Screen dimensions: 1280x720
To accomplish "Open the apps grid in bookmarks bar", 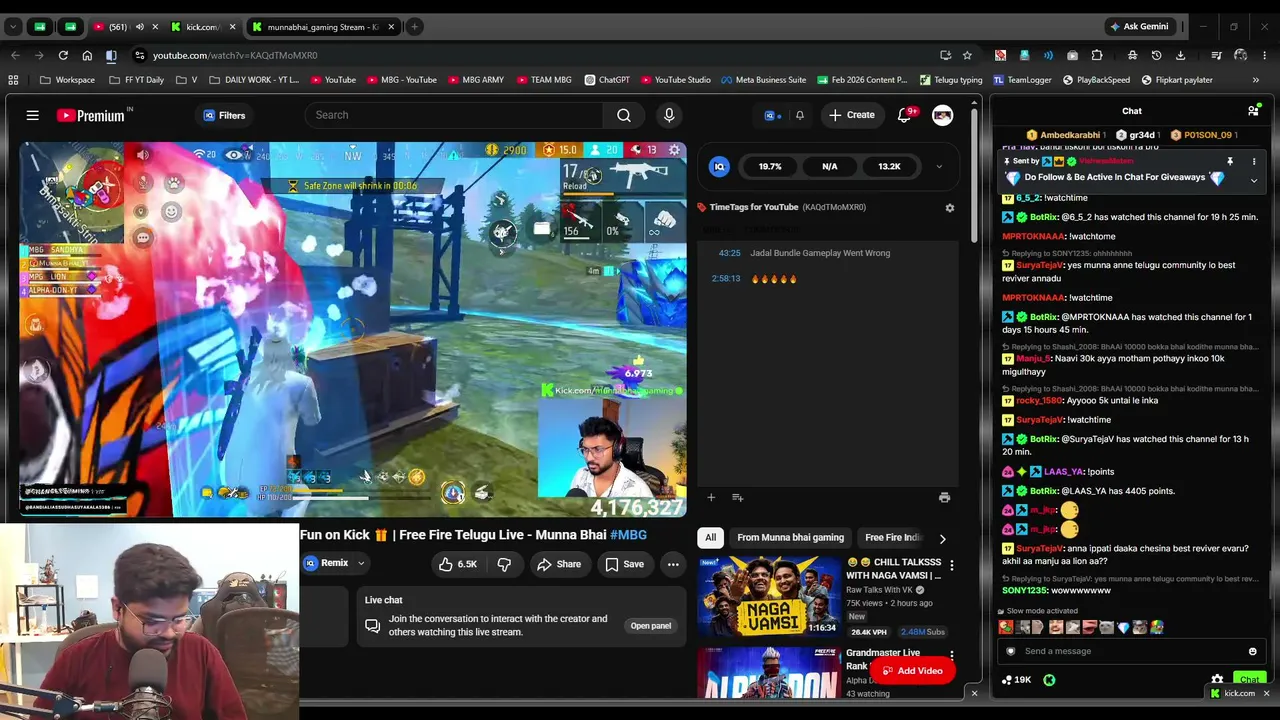I will tap(13, 80).
